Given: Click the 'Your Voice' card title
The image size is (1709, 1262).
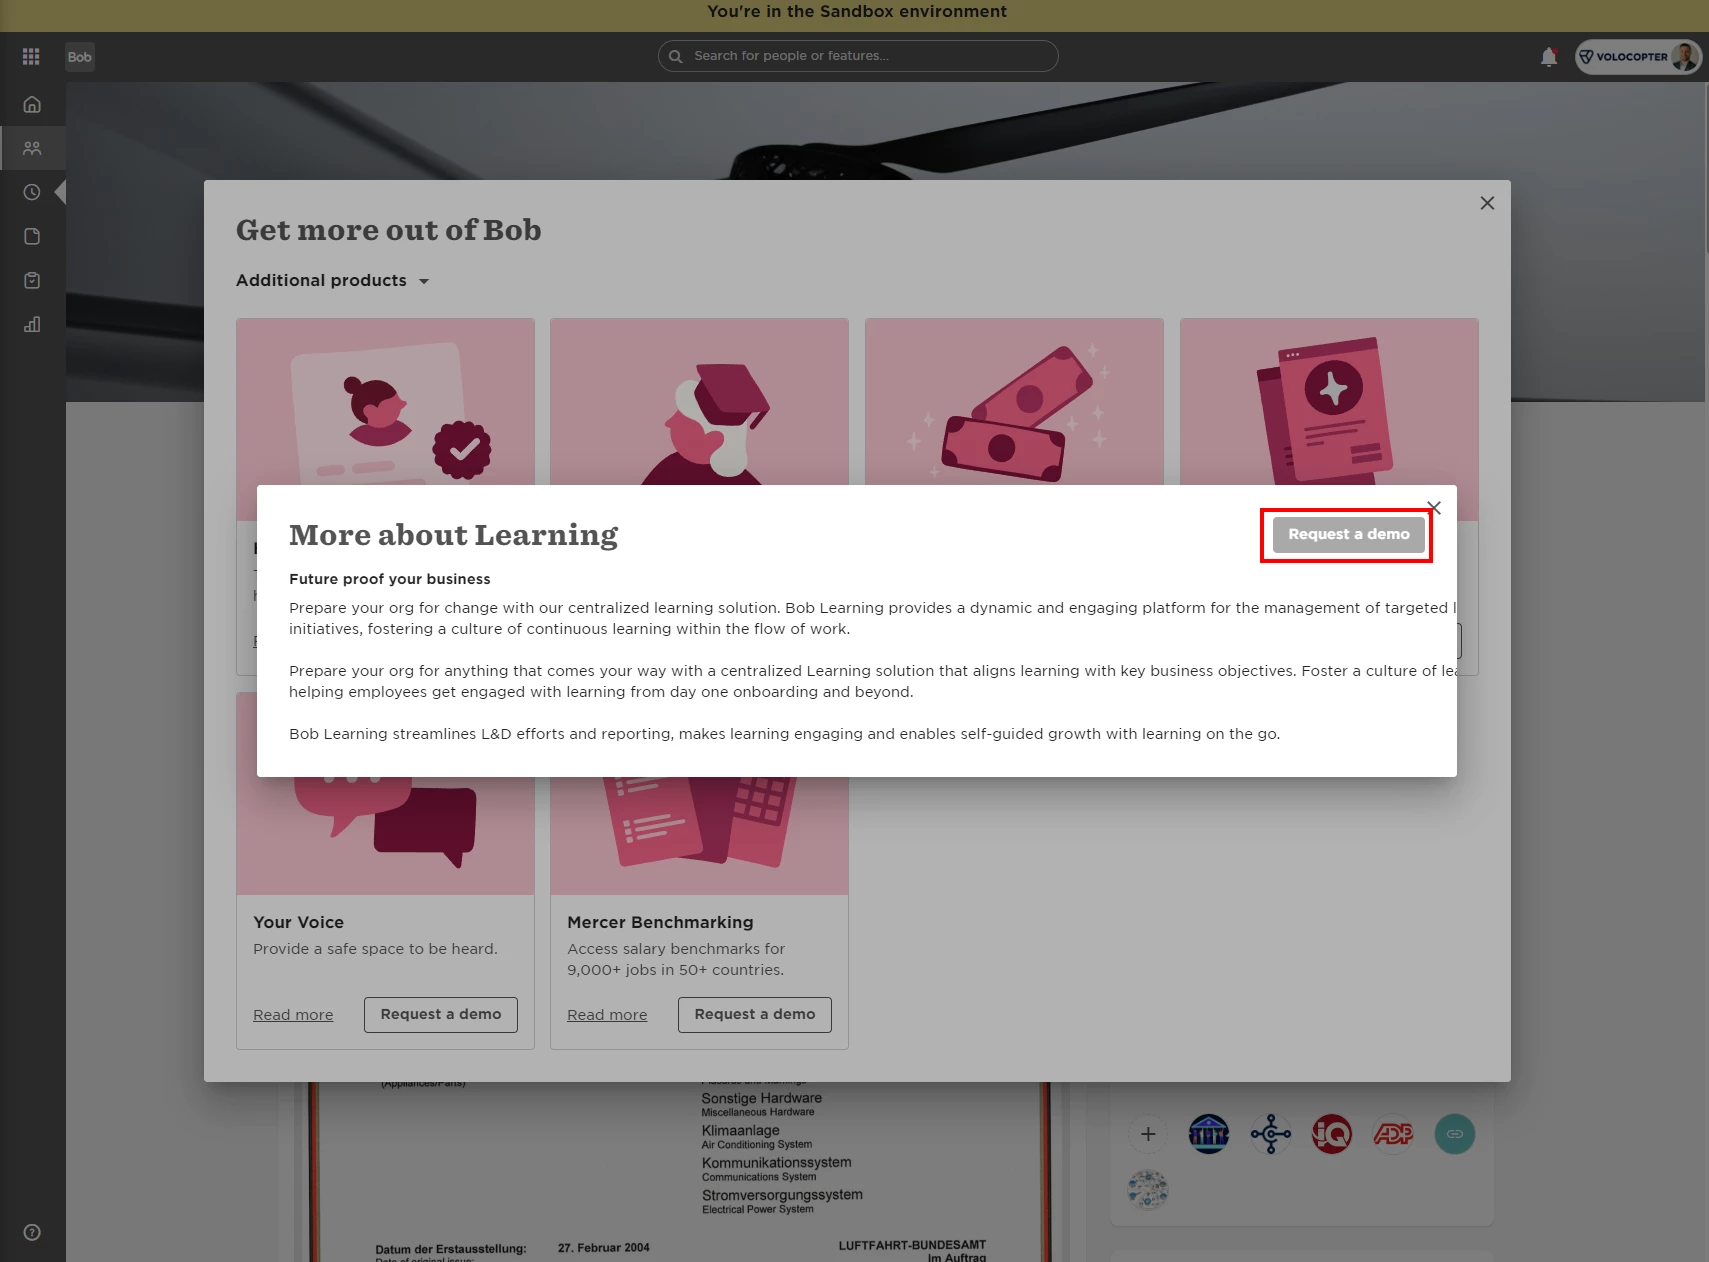Looking at the screenshot, I should pyautogui.click(x=299, y=922).
